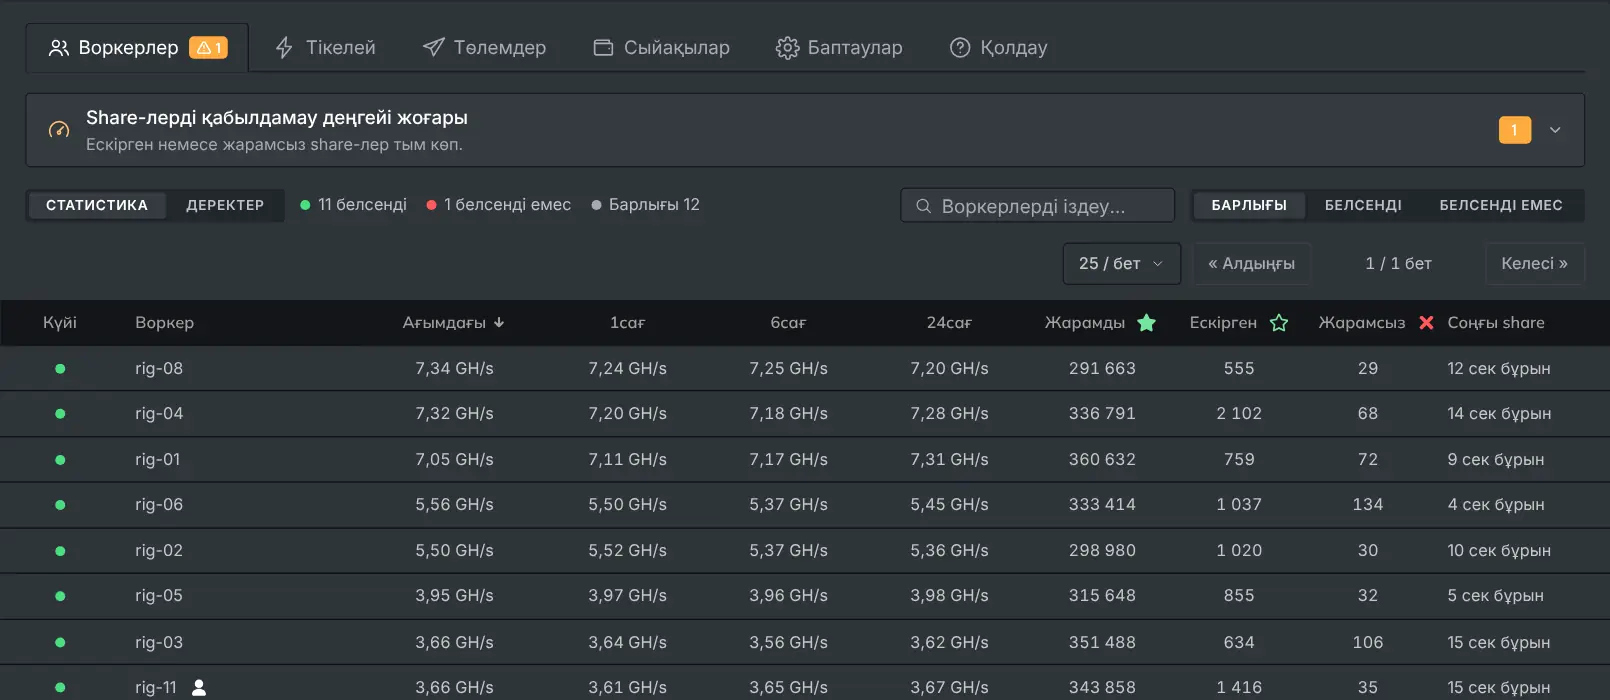Open worker rig-06
The width and height of the screenshot is (1610, 700).
[159, 505]
